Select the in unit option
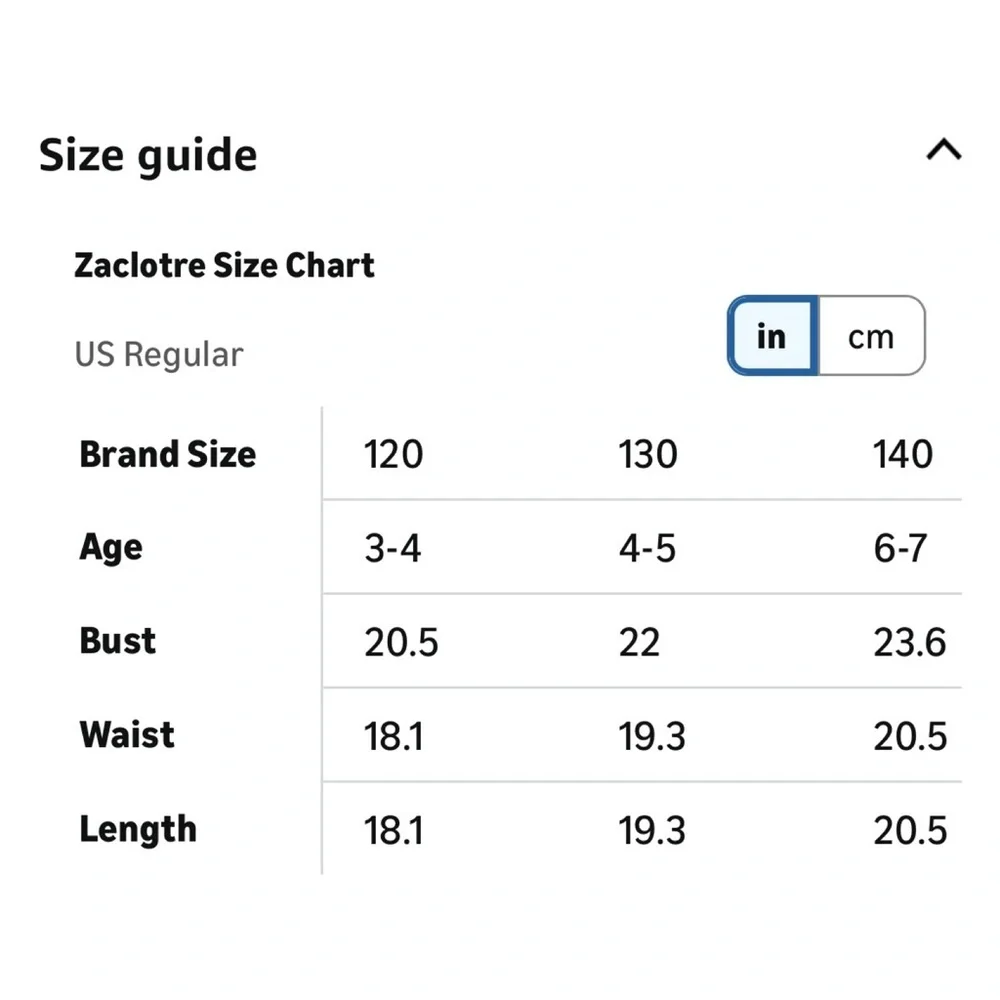The height and width of the screenshot is (1000, 1000). [772, 335]
